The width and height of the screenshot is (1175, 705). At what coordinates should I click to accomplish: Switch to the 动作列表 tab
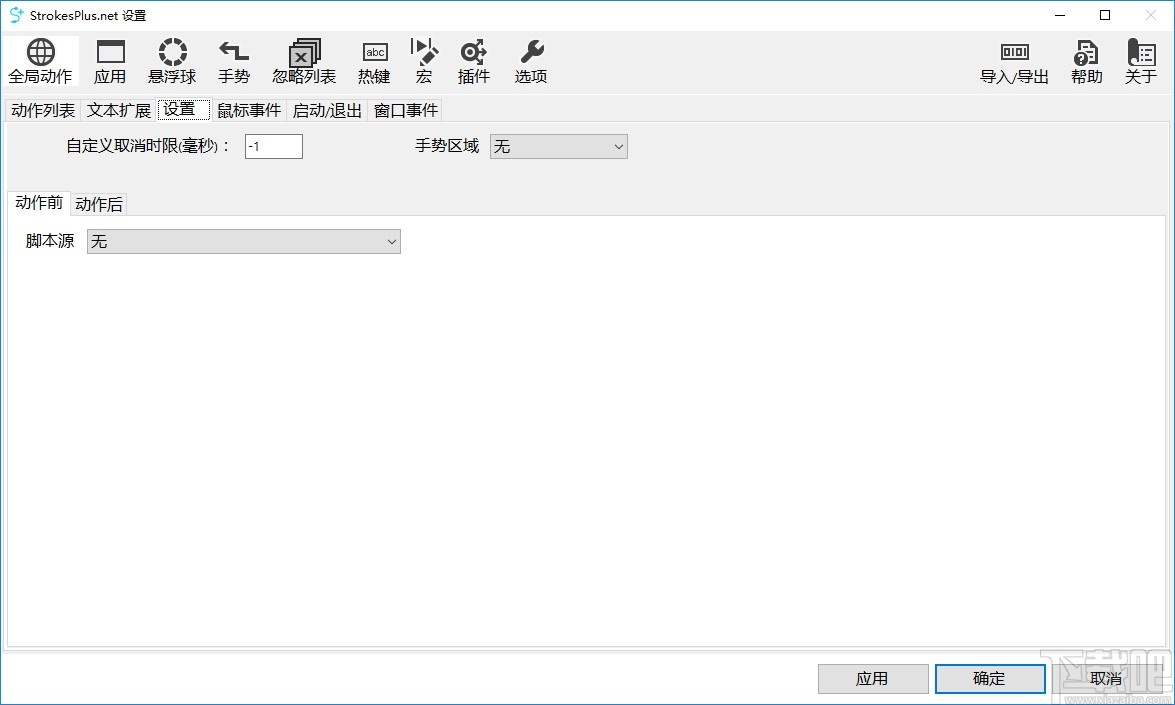click(42, 110)
